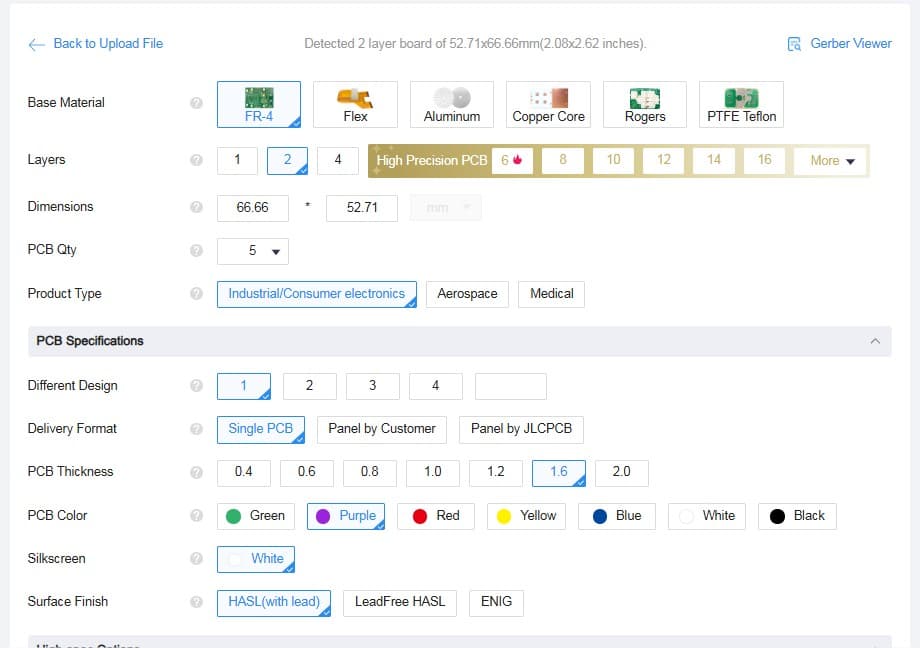This screenshot has height=648, width=920.
Task: Pick Green PCB color
Action: tap(256, 517)
